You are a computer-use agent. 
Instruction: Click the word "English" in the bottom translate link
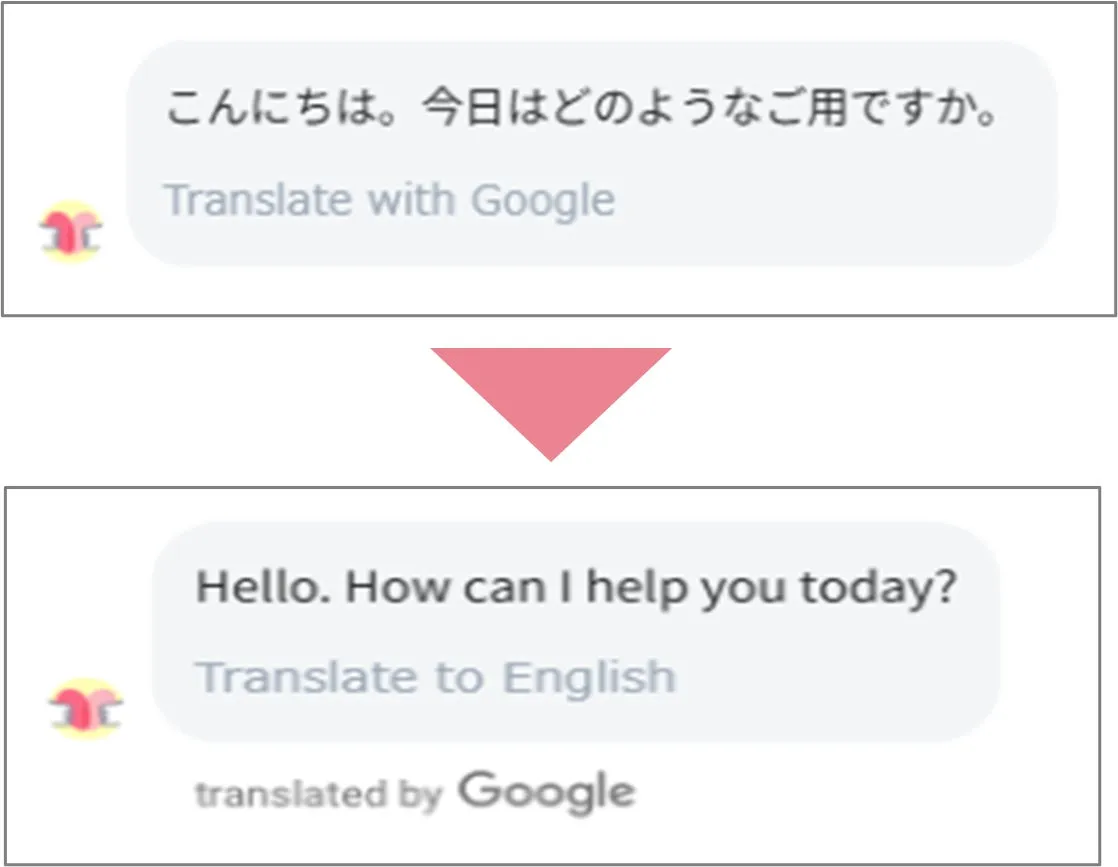click(589, 677)
